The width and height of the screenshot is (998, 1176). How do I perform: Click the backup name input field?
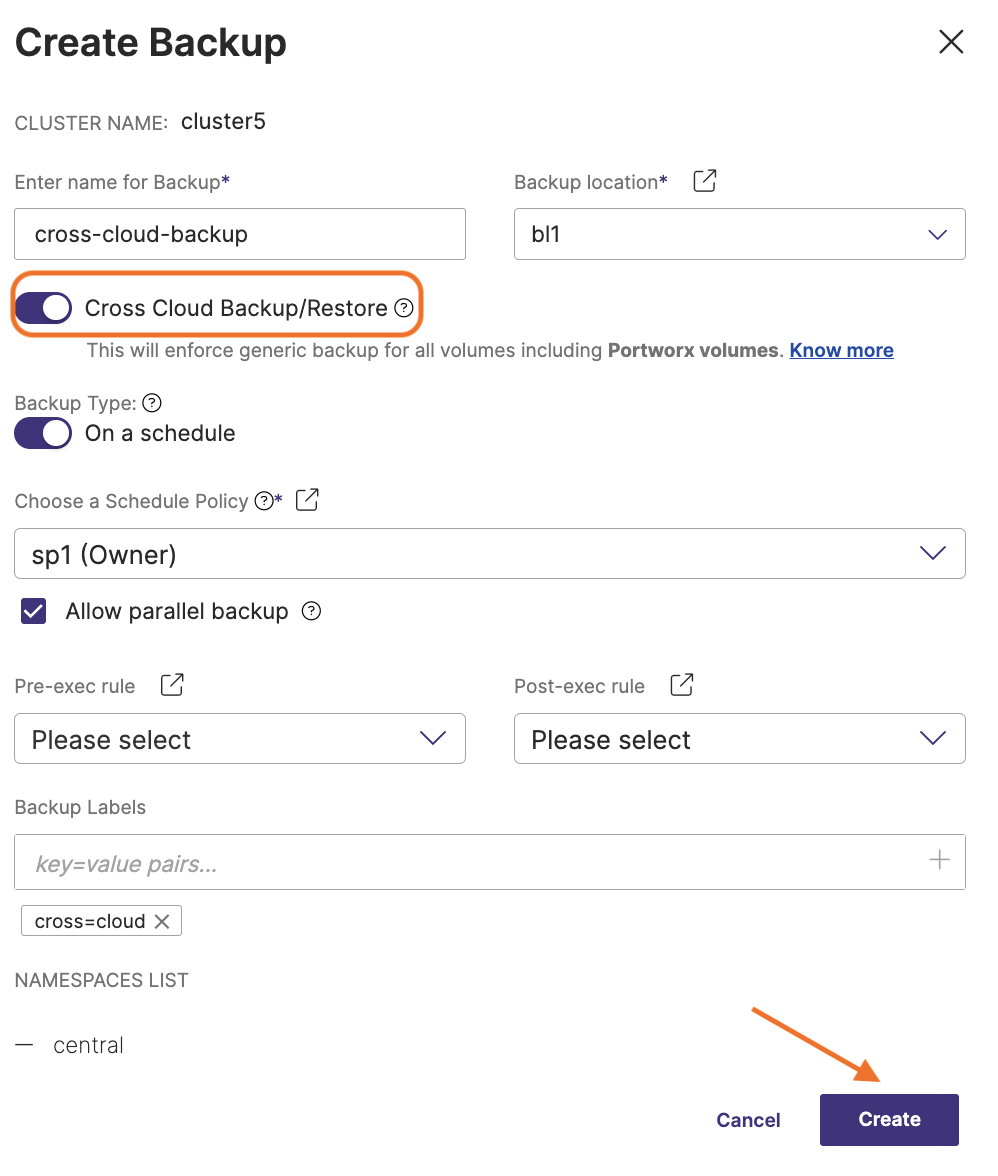pyautogui.click(x=240, y=235)
